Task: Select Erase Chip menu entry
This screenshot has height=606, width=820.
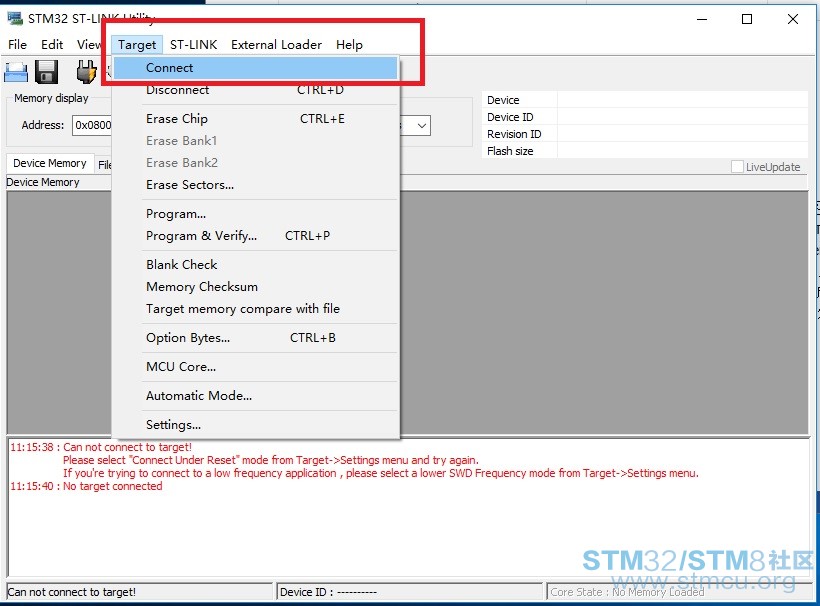Action: [256, 119]
